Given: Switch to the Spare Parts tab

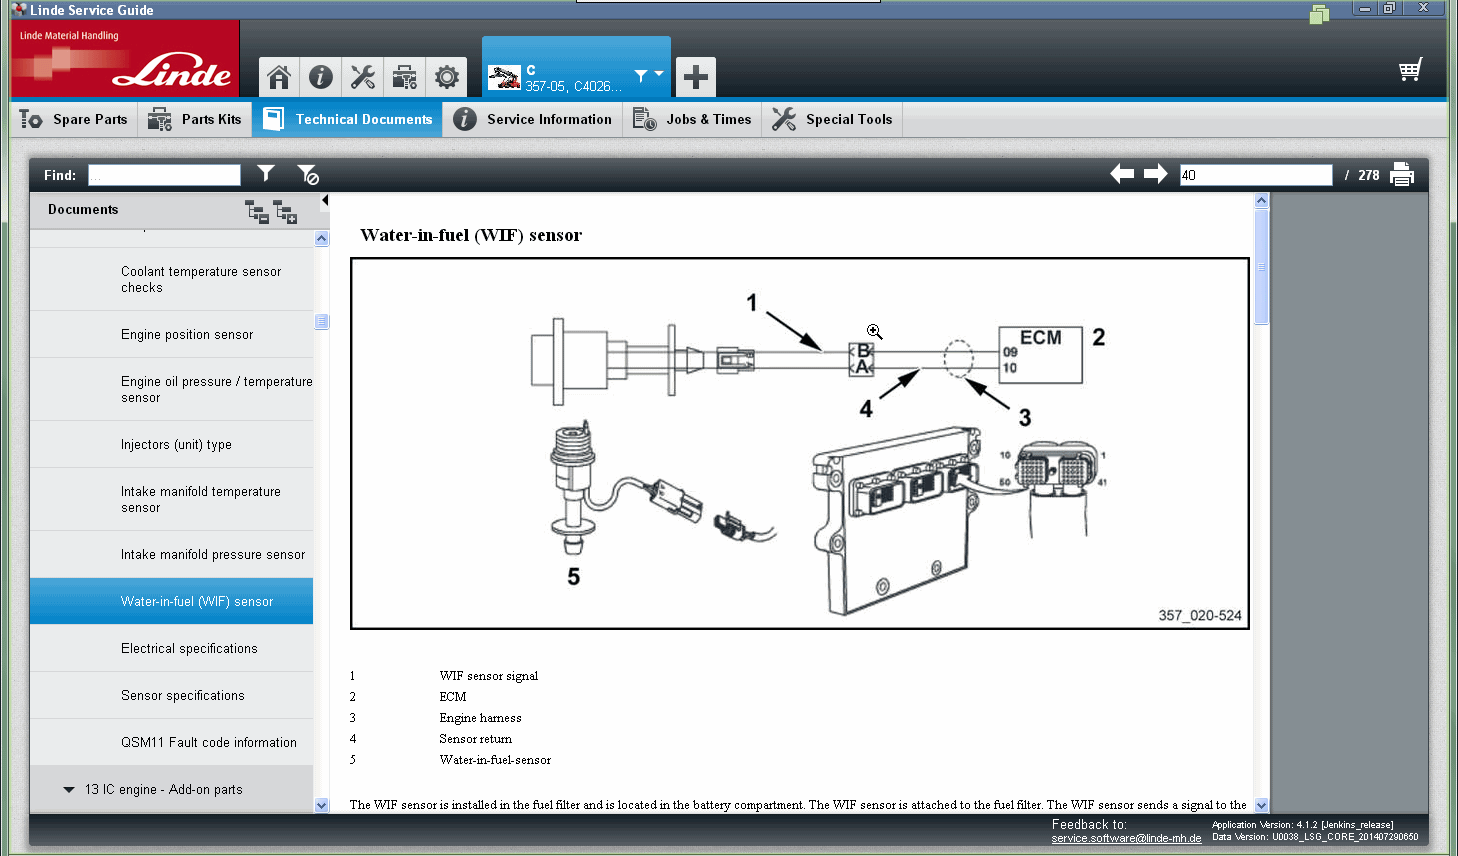Looking at the screenshot, I should click(73, 119).
